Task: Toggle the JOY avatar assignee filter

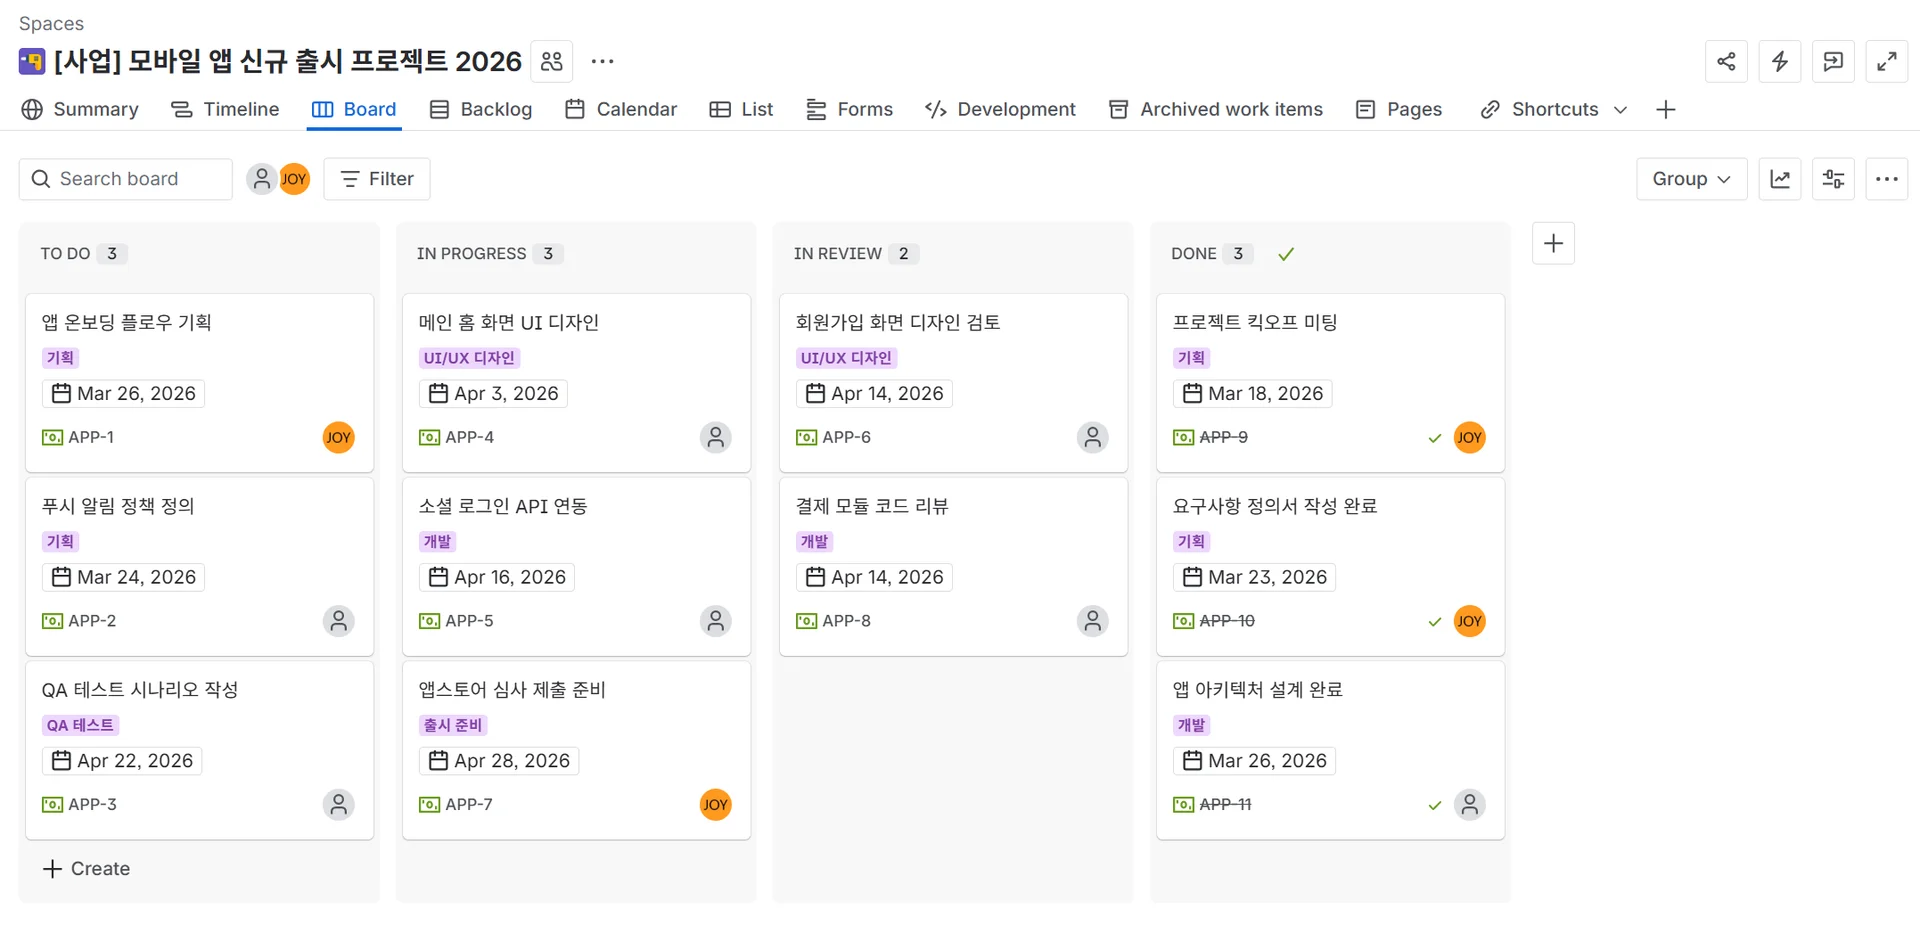Action: (295, 178)
